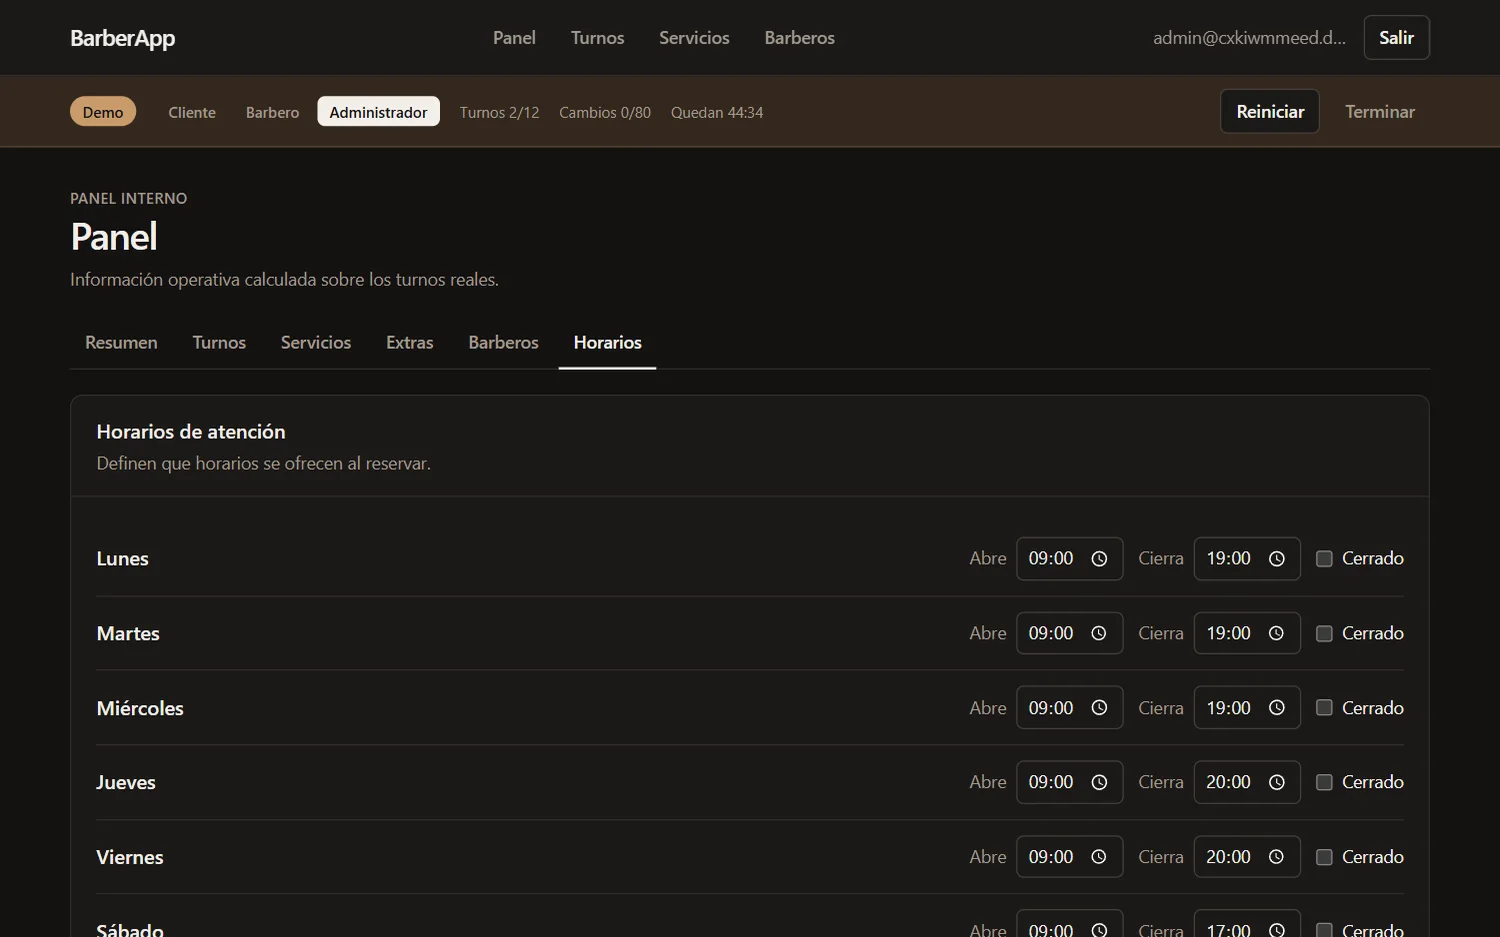Viewport: 1500px width, 937px height.
Task: Switch demo role to Cliente
Action: pyautogui.click(x=192, y=112)
